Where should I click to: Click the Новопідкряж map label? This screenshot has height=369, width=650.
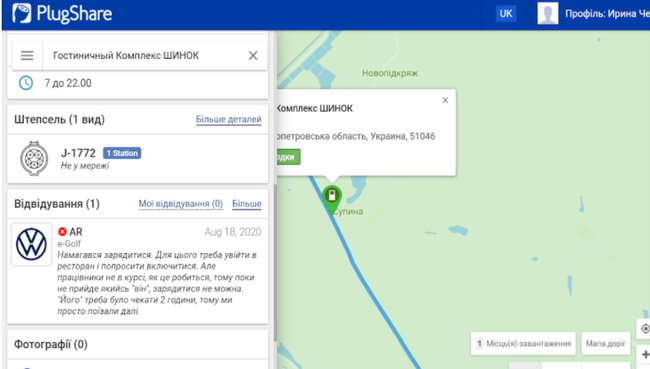390,73
